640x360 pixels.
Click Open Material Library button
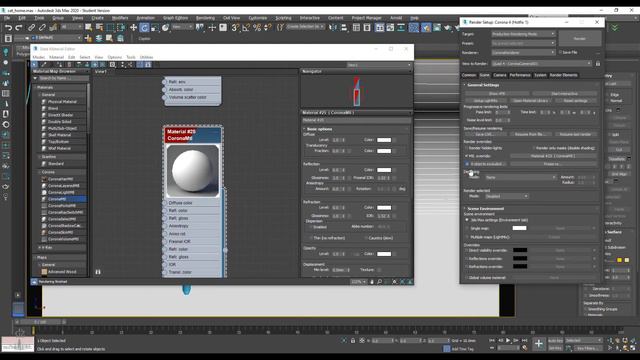click(530, 100)
